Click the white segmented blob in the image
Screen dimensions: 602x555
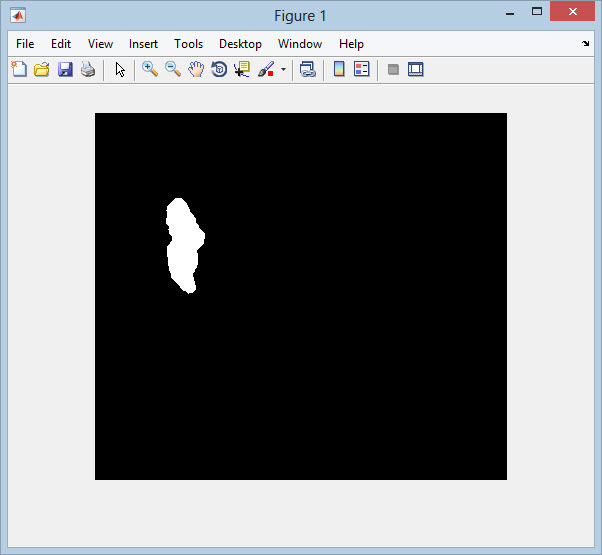184,246
